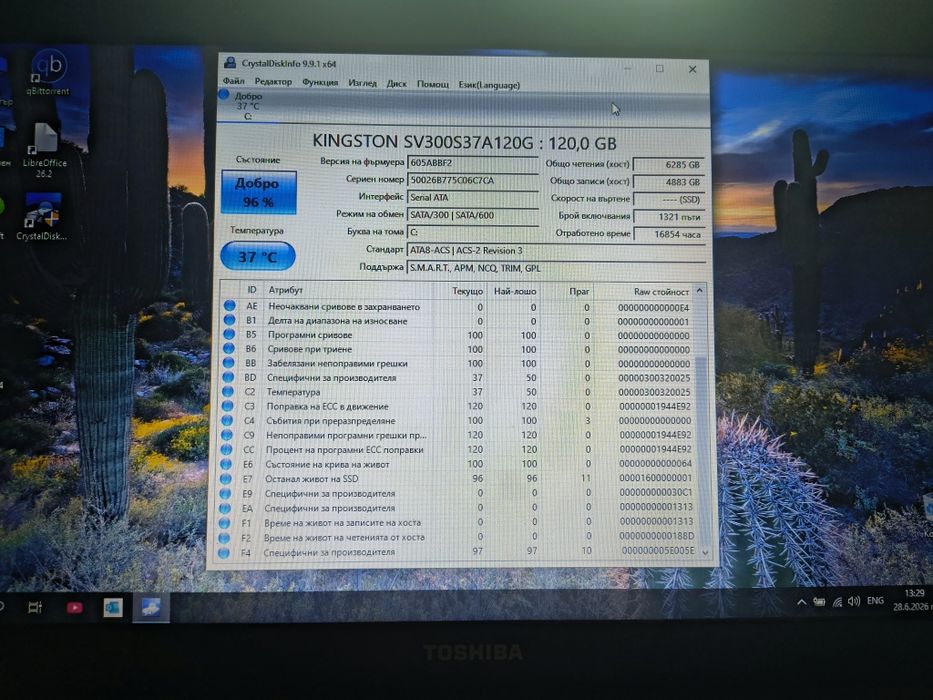This screenshot has width=933, height=700.
Task: Click the CrystalDiskInfo title bar icon
Action: (x=230, y=62)
